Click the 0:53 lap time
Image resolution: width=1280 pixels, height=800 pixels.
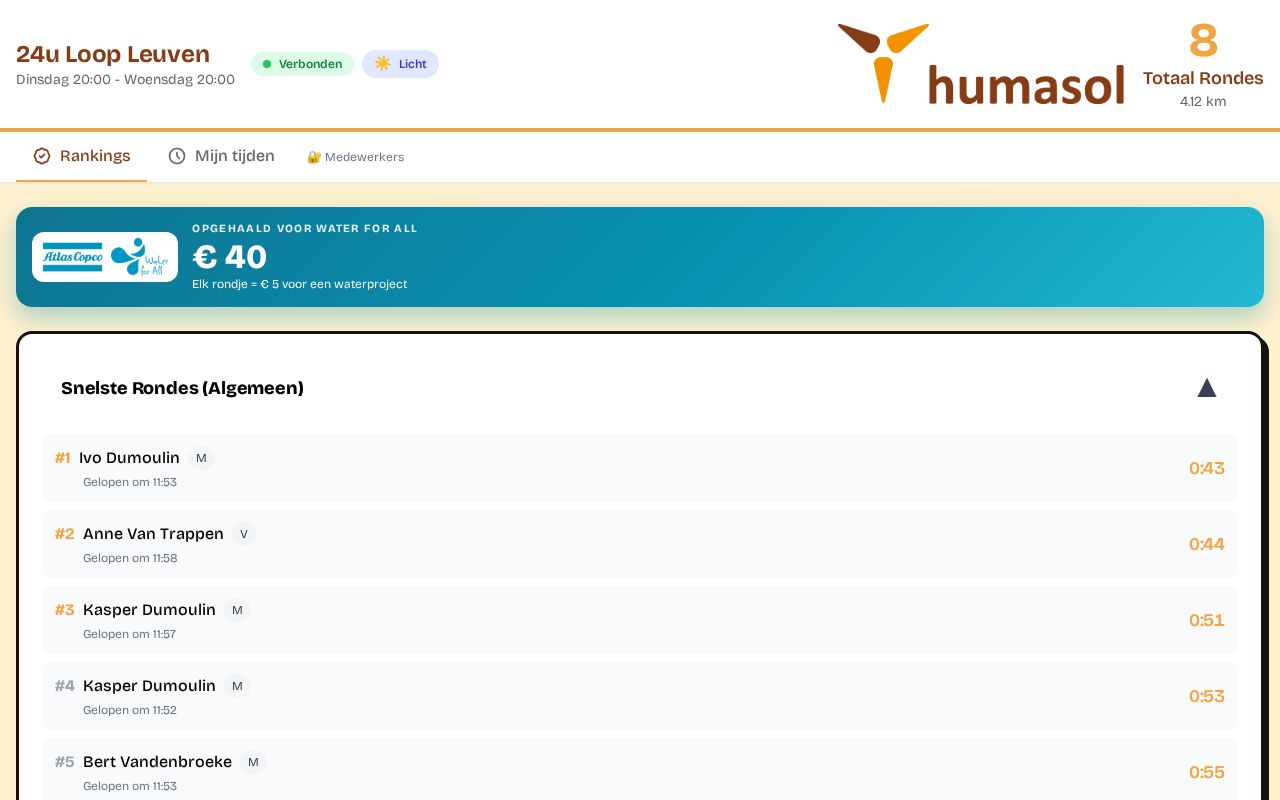tap(1207, 696)
